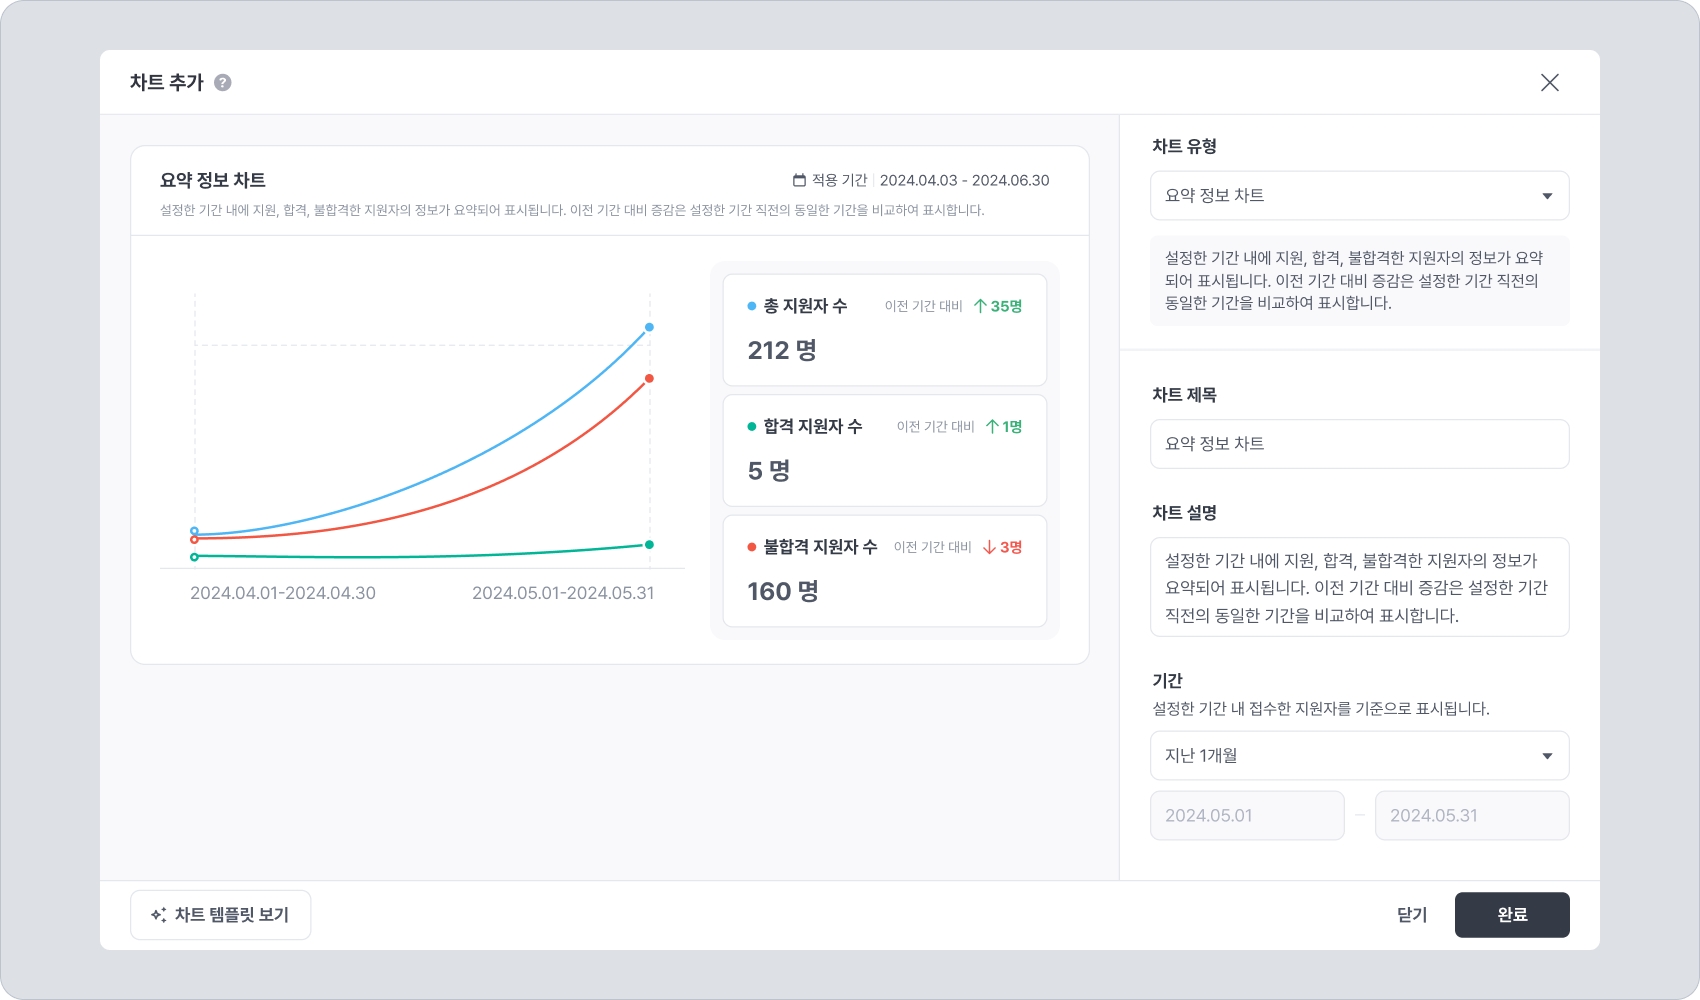The height and width of the screenshot is (1000, 1700).
Task: Expand the 지난 1개월 period dropdown
Action: click(x=1359, y=756)
